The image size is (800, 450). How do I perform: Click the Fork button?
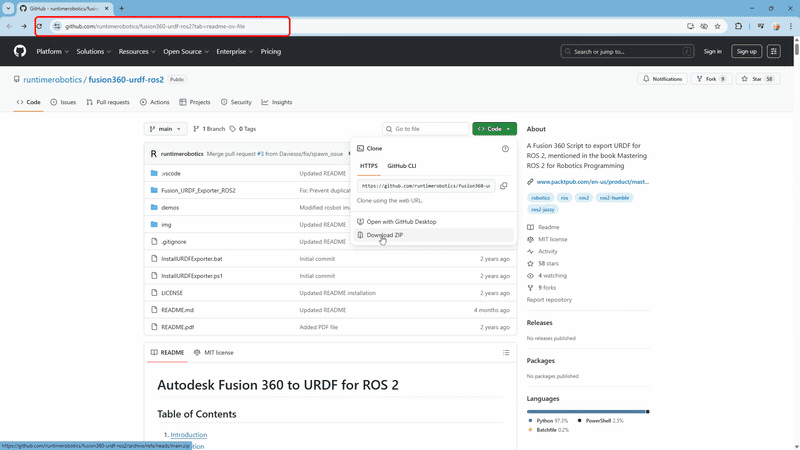(x=711, y=79)
